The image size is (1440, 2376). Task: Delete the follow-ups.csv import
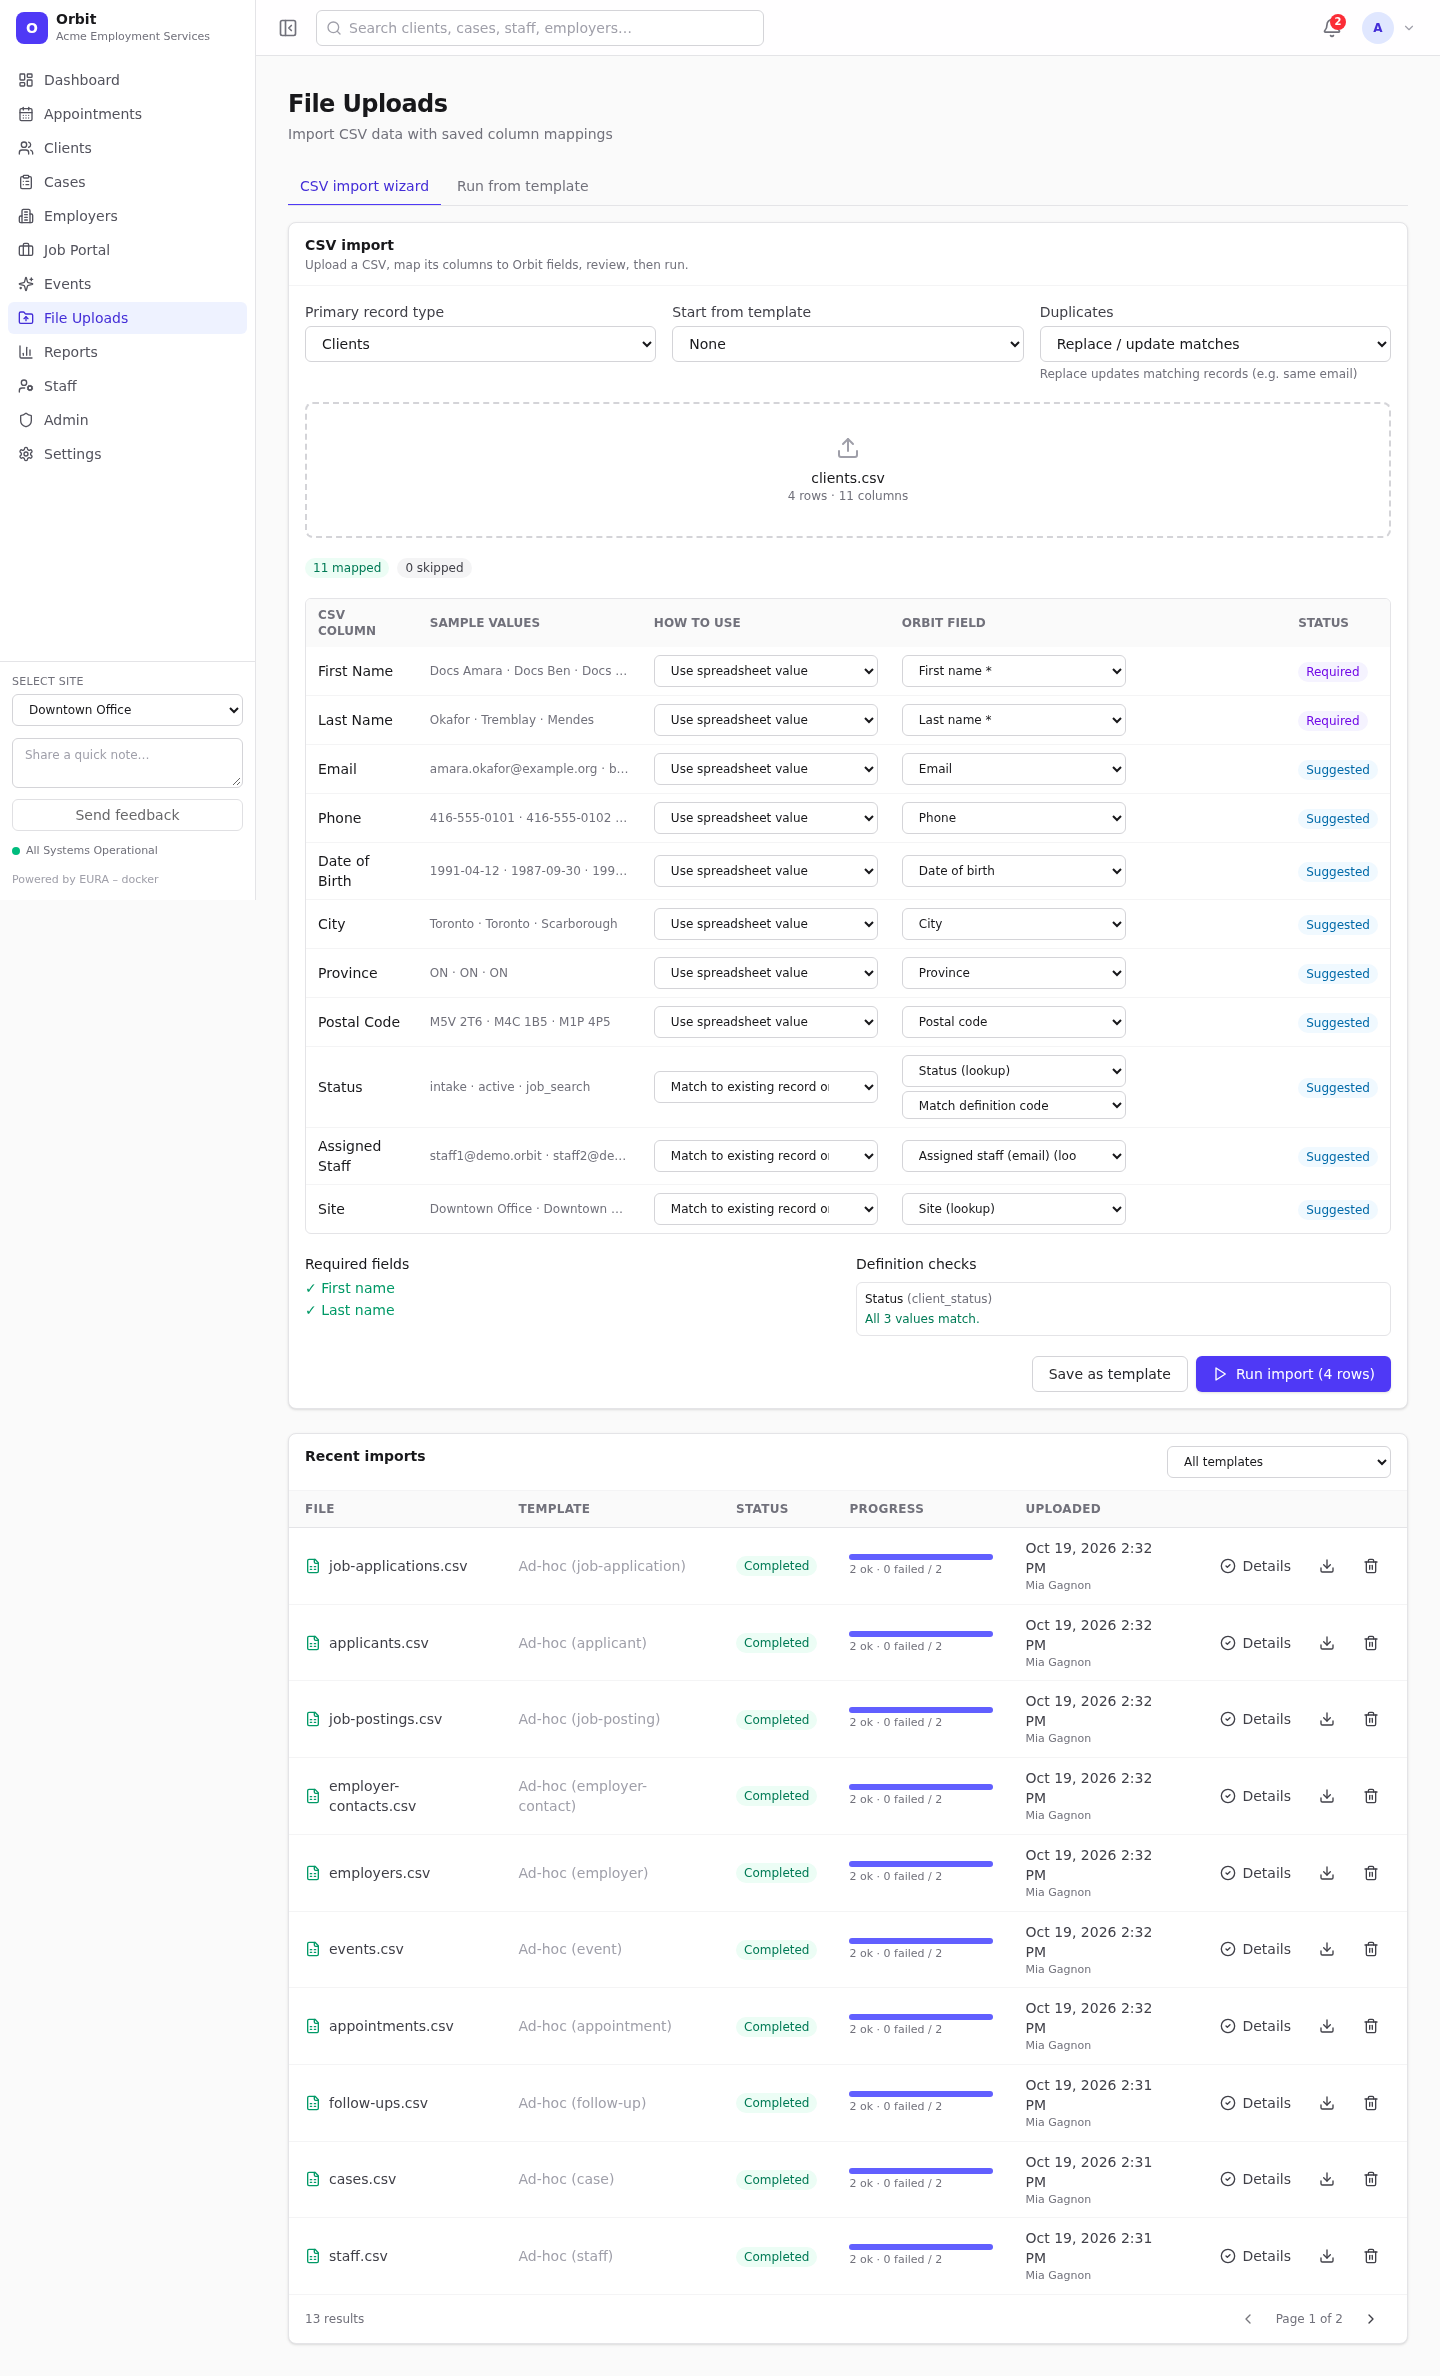[x=1371, y=2103]
